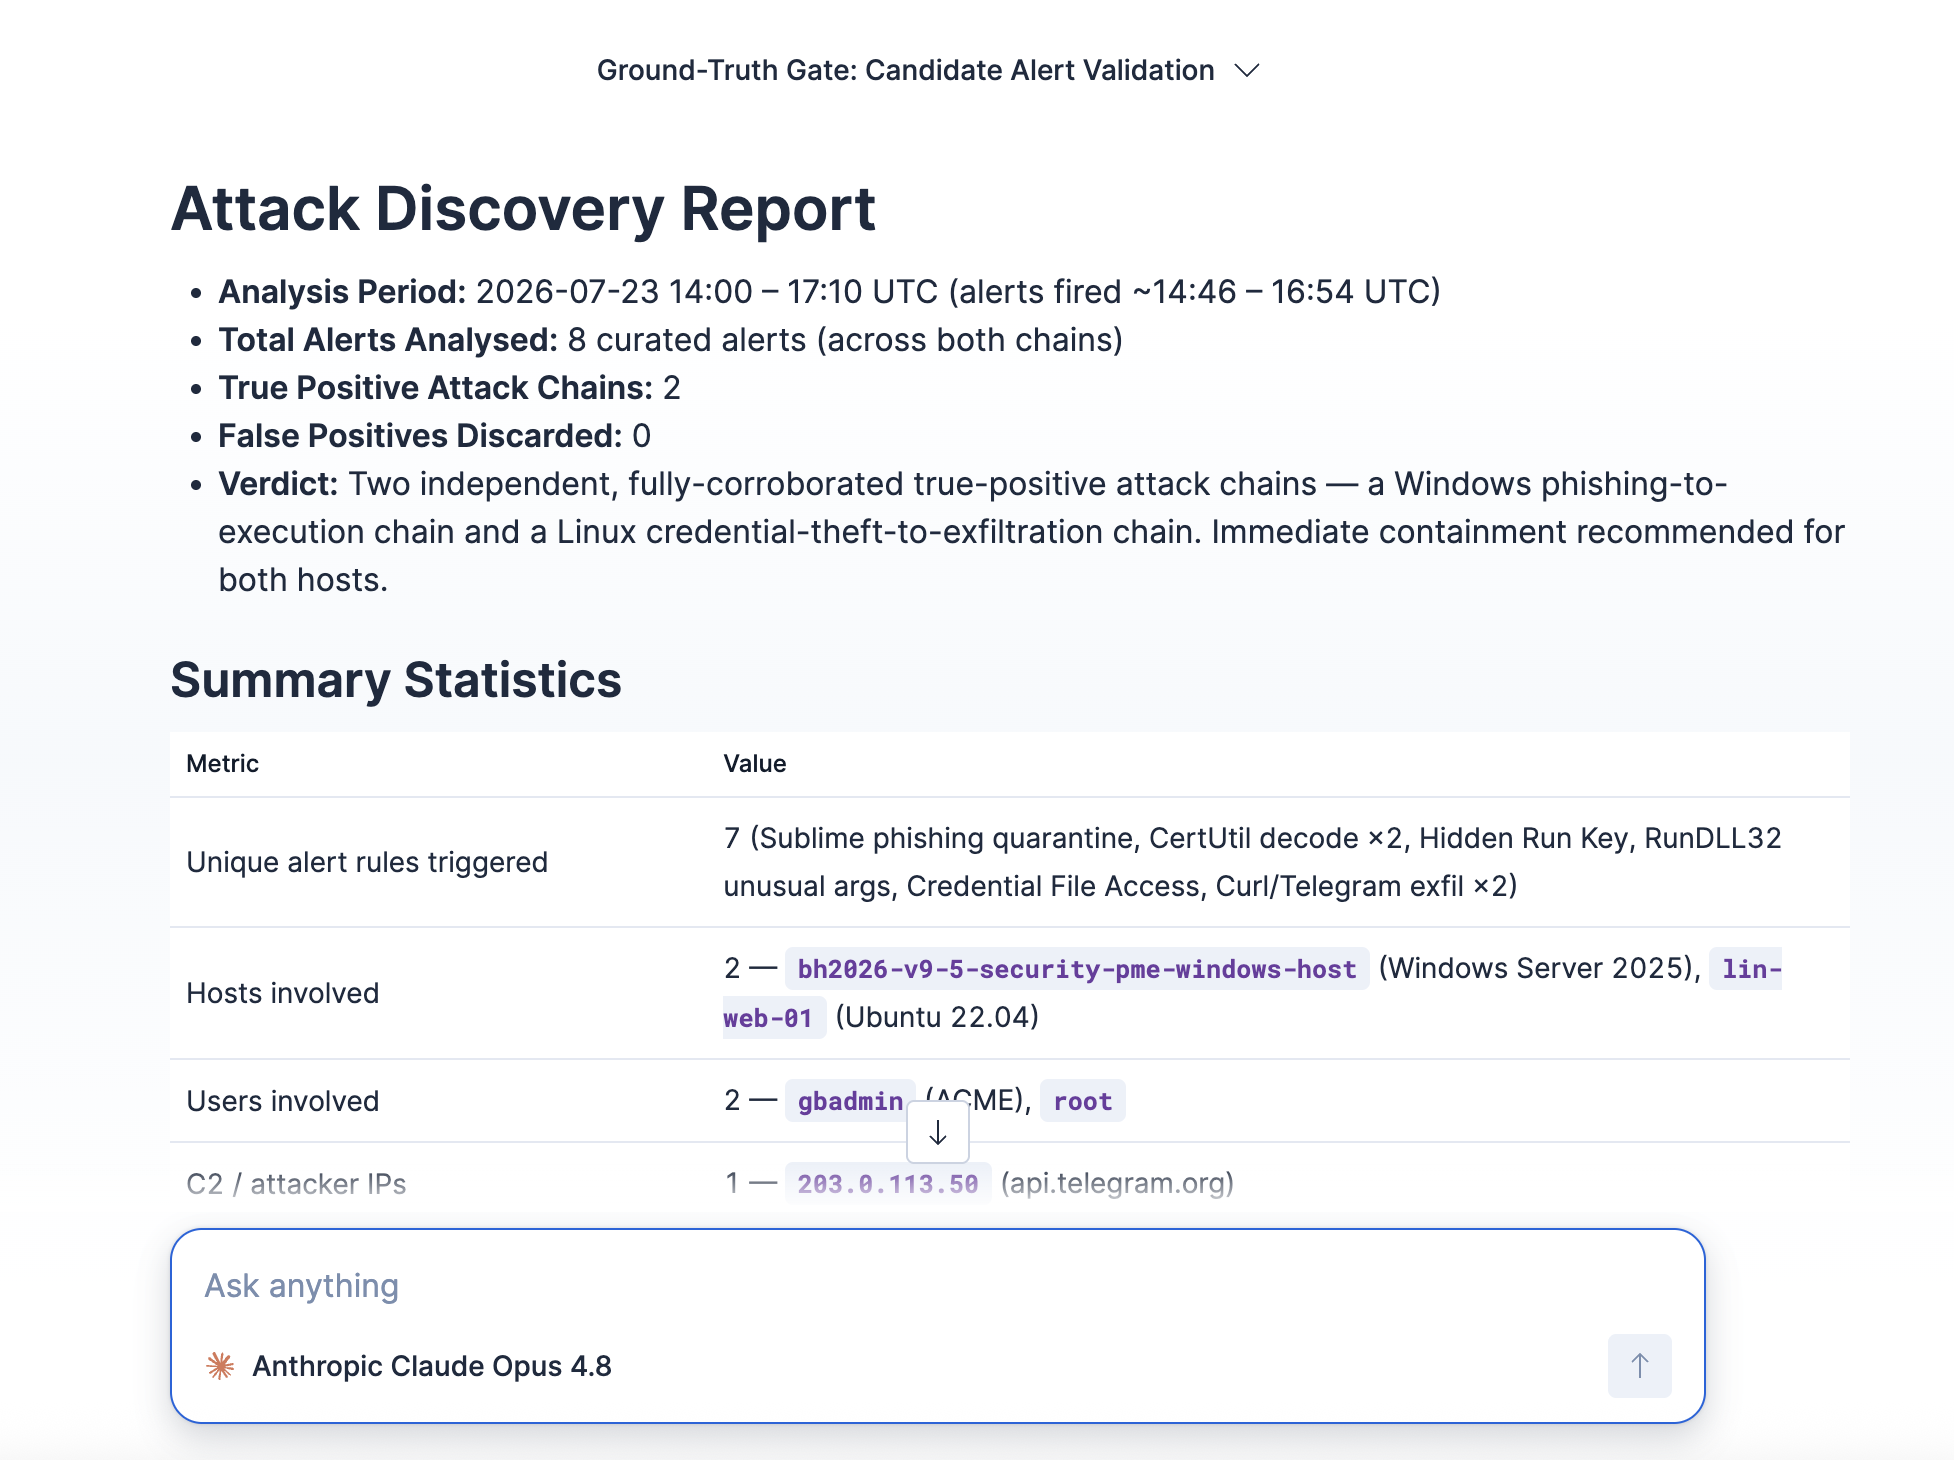Click the Analysis Period bullet line
1954x1460 pixels.
click(x=829, y=292)
